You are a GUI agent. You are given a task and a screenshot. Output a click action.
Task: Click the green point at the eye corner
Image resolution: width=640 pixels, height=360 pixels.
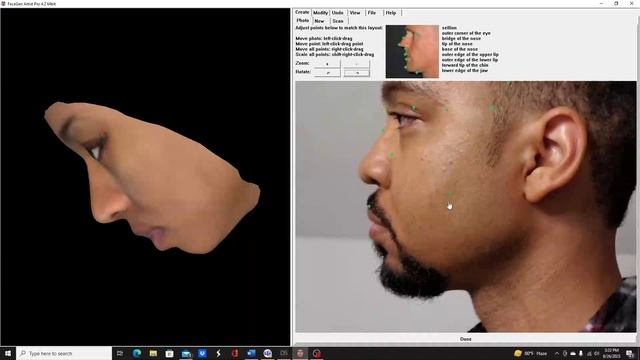point(414,107)
